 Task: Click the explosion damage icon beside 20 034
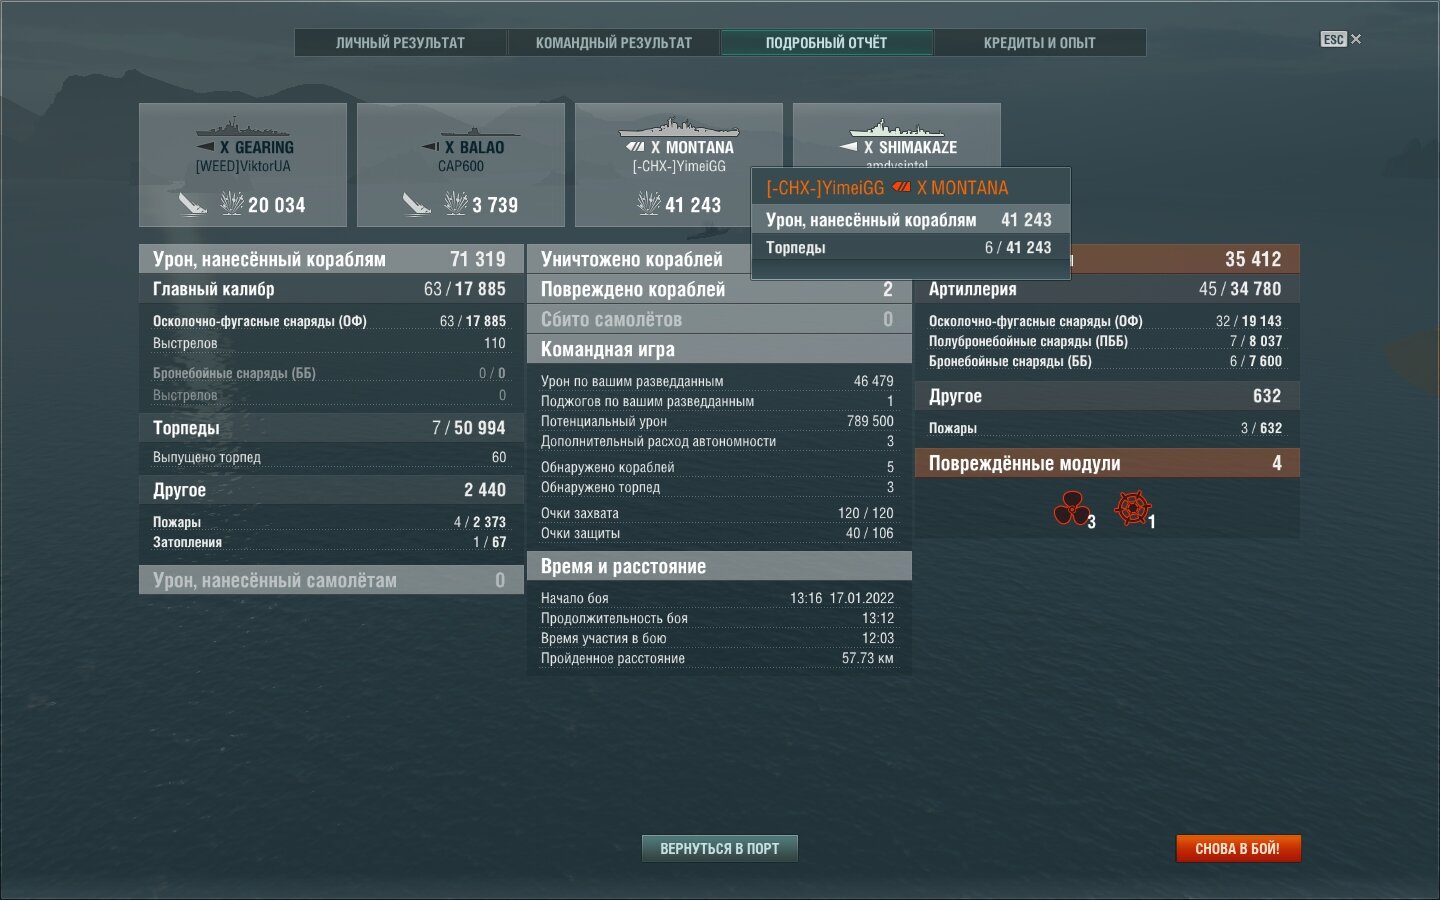pos(231,204)
